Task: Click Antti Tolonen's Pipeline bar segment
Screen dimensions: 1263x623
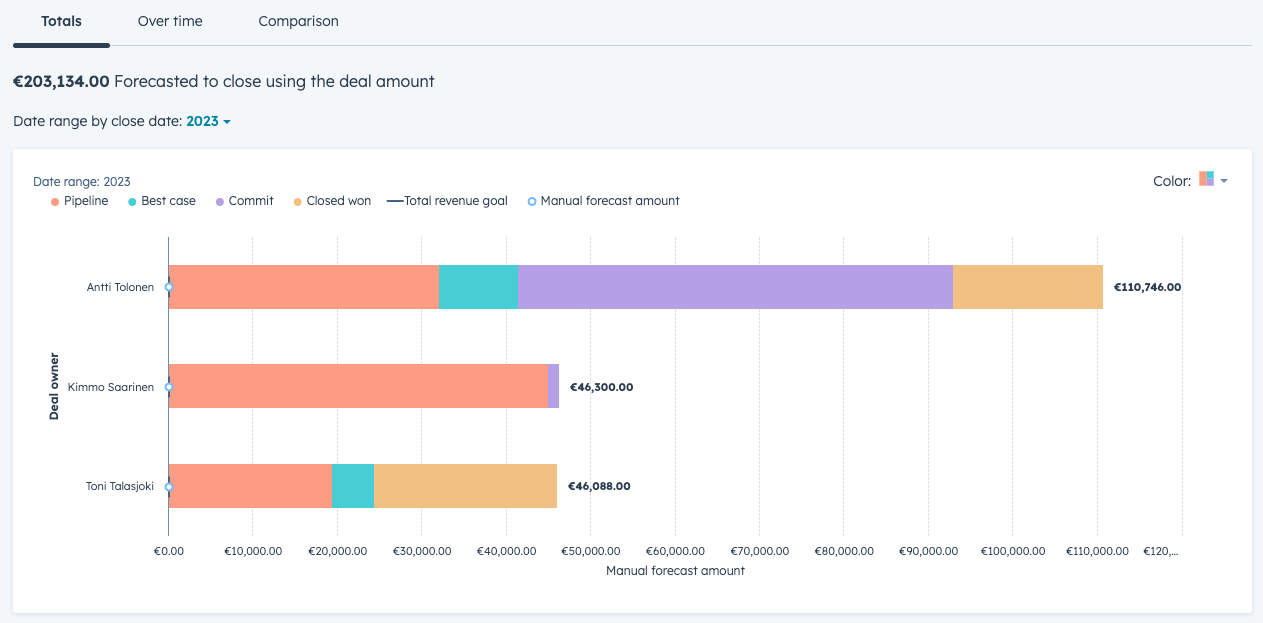Action: click(x=304, y=287)
